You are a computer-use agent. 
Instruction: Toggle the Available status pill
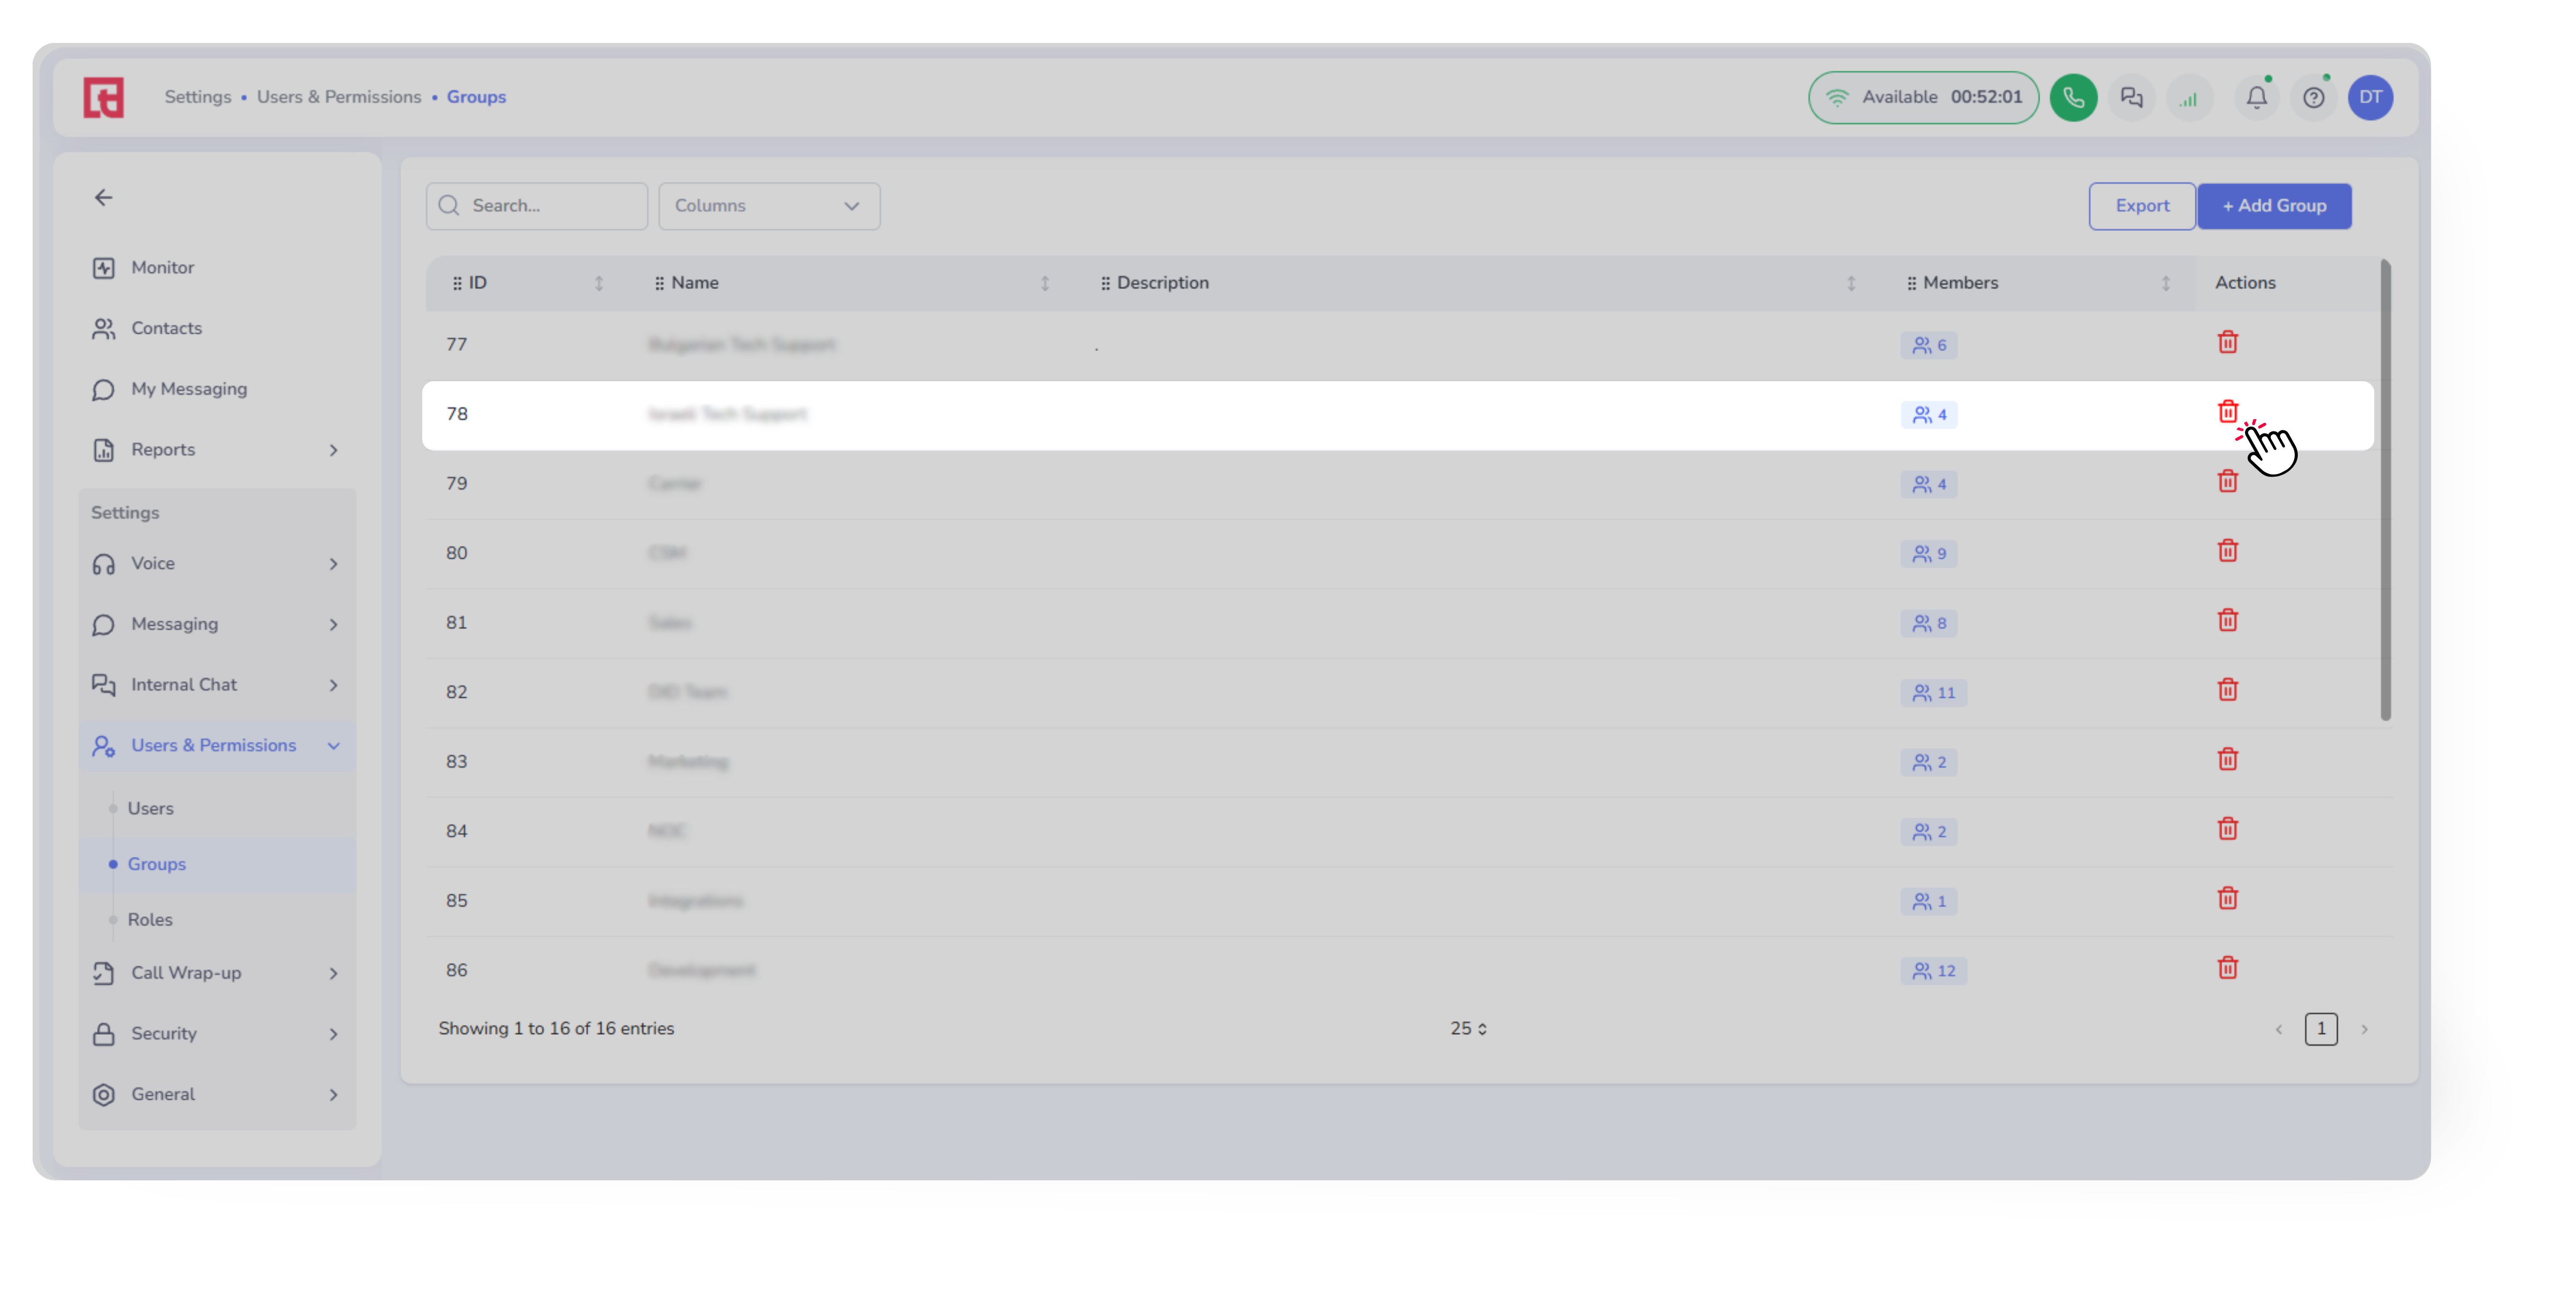click(x=1922, y=97)
